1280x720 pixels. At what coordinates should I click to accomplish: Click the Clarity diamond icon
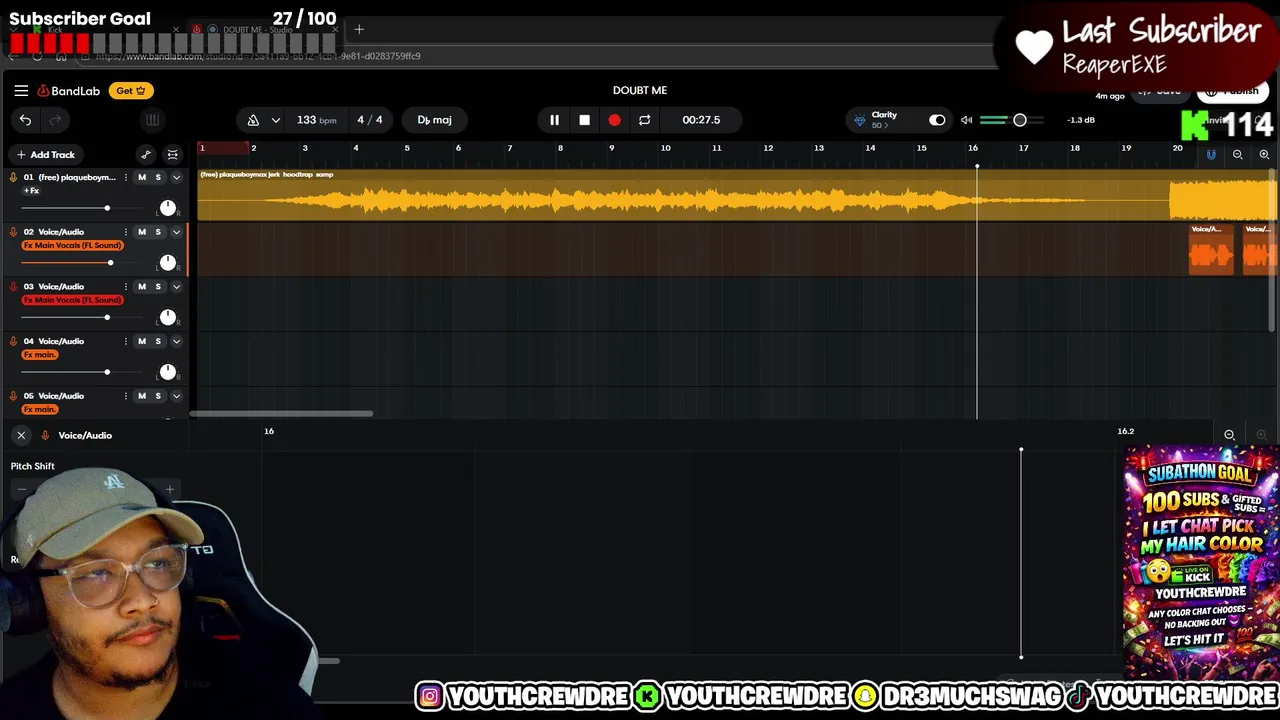coord(859,120)
